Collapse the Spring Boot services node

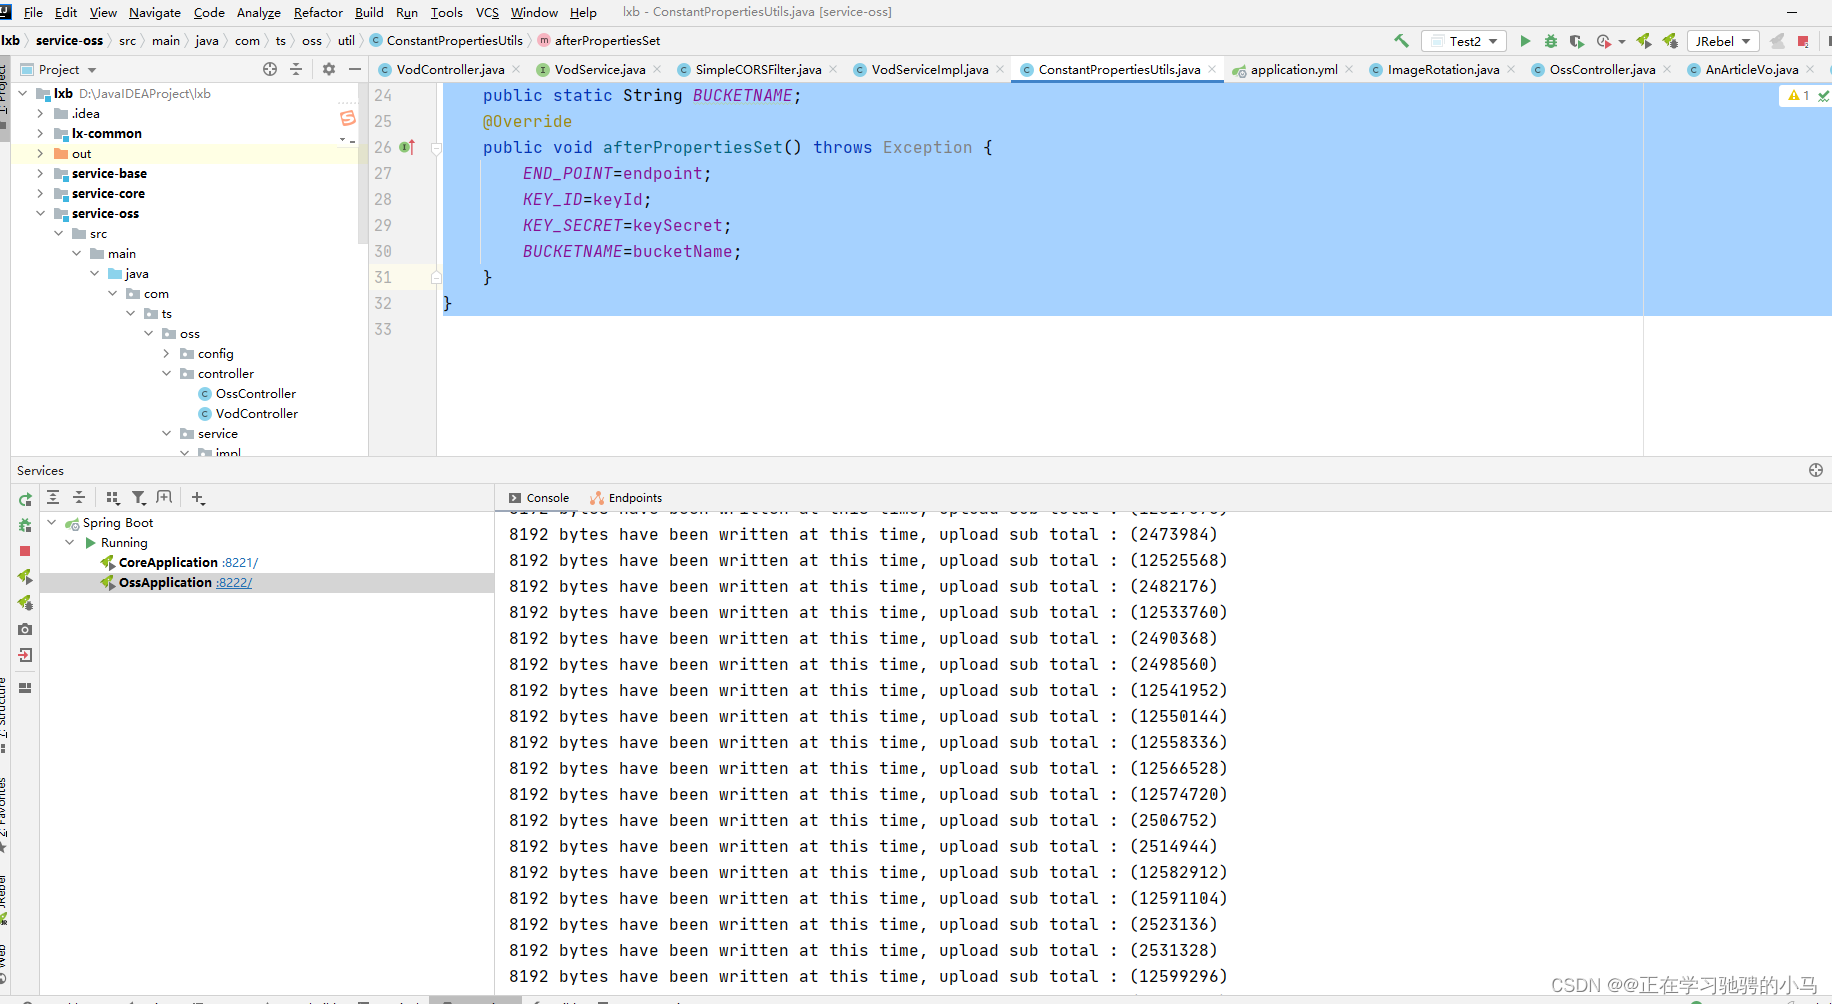point(52,523)
